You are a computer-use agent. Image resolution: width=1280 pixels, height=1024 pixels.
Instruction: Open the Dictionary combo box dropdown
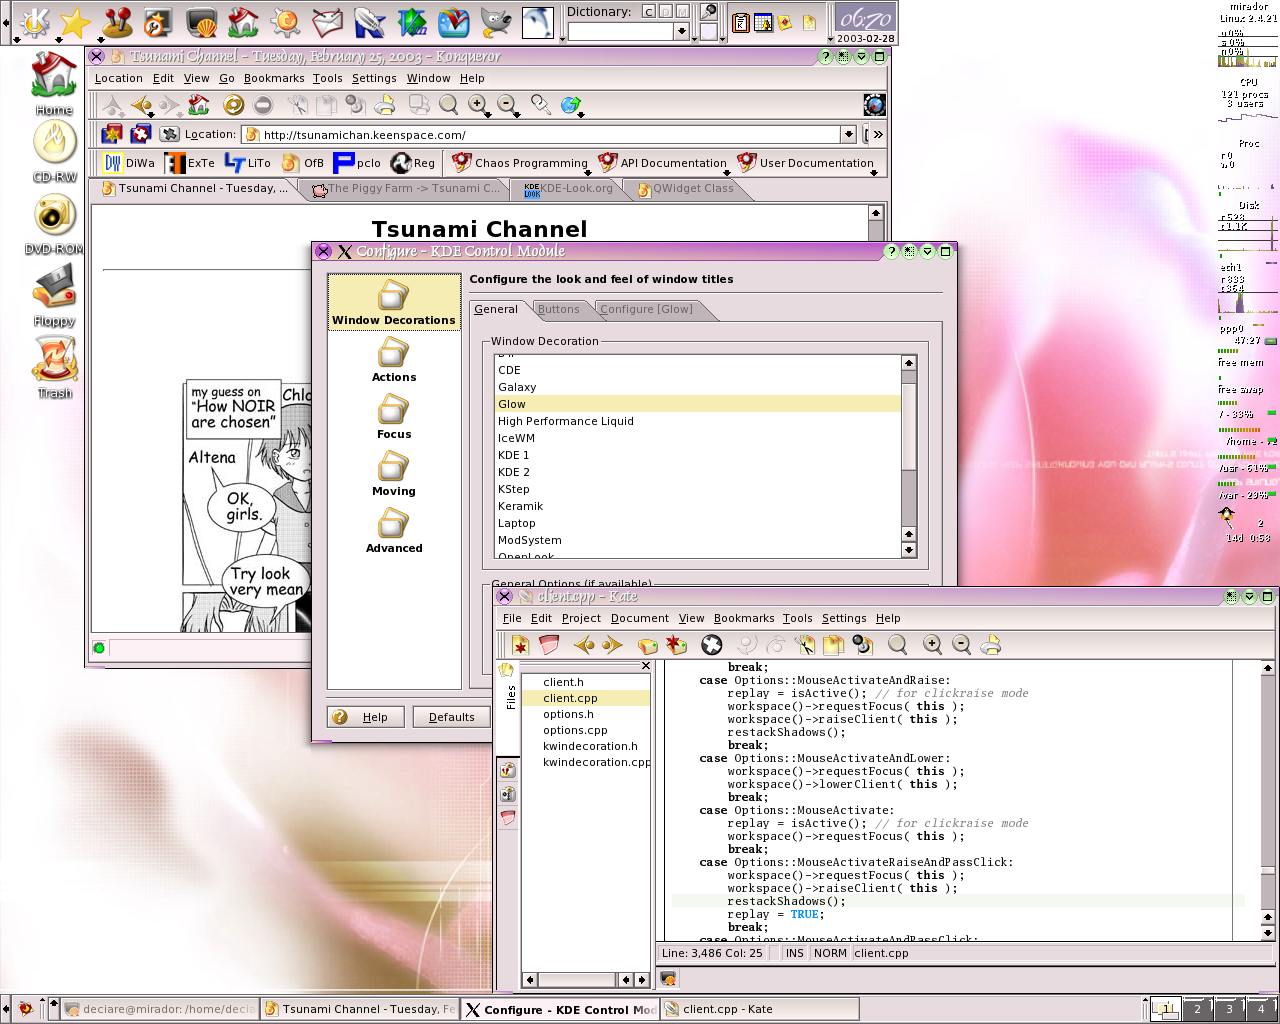click(681, 31)
